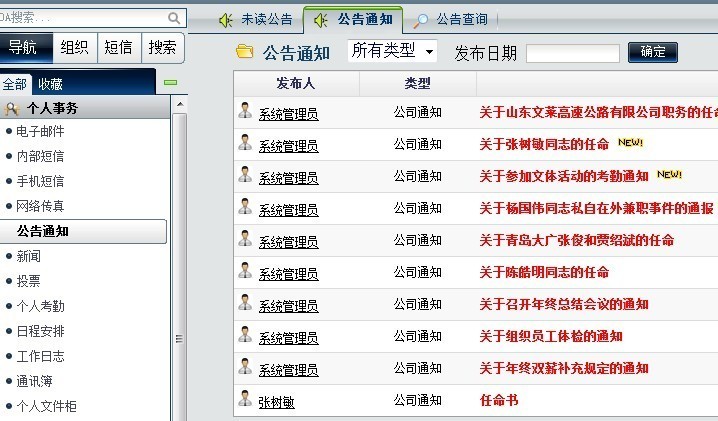Screen dimensions: 718x421
Task: Select the 组织 navigation tab
Action: point(74,47)
